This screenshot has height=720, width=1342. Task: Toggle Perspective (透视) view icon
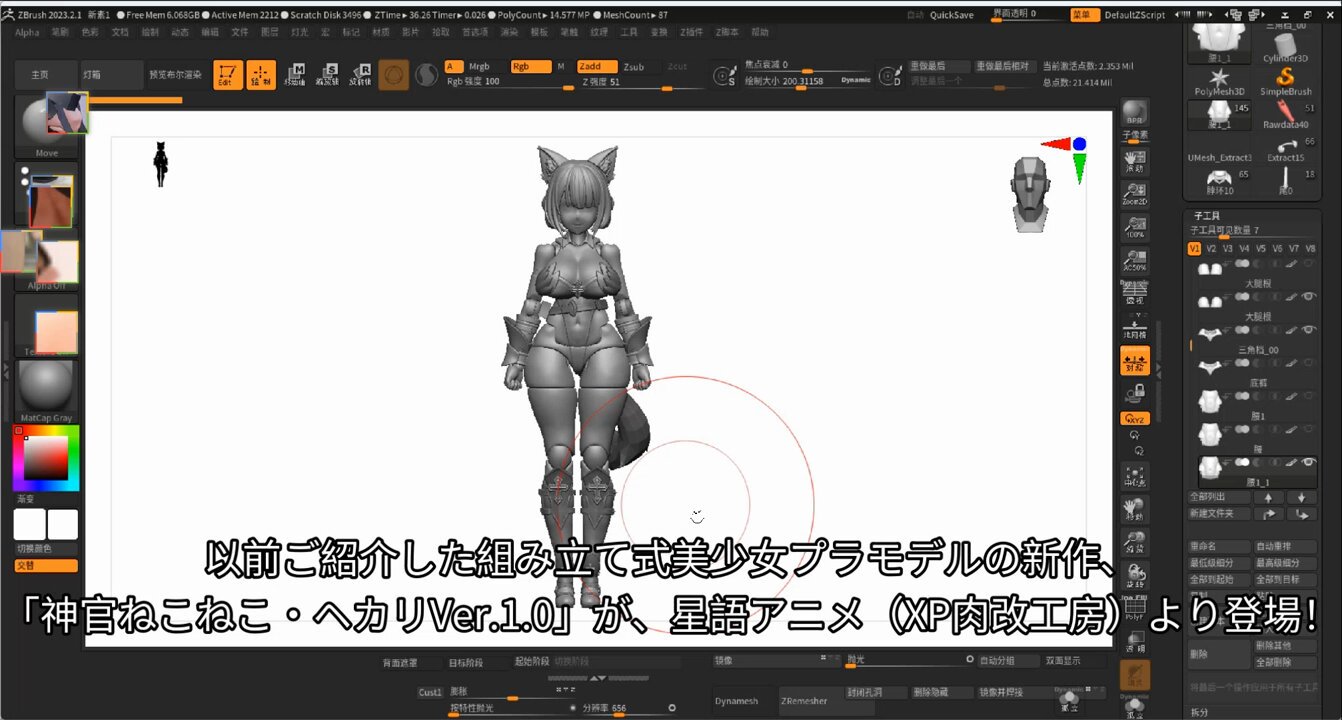click(1134, 293)
